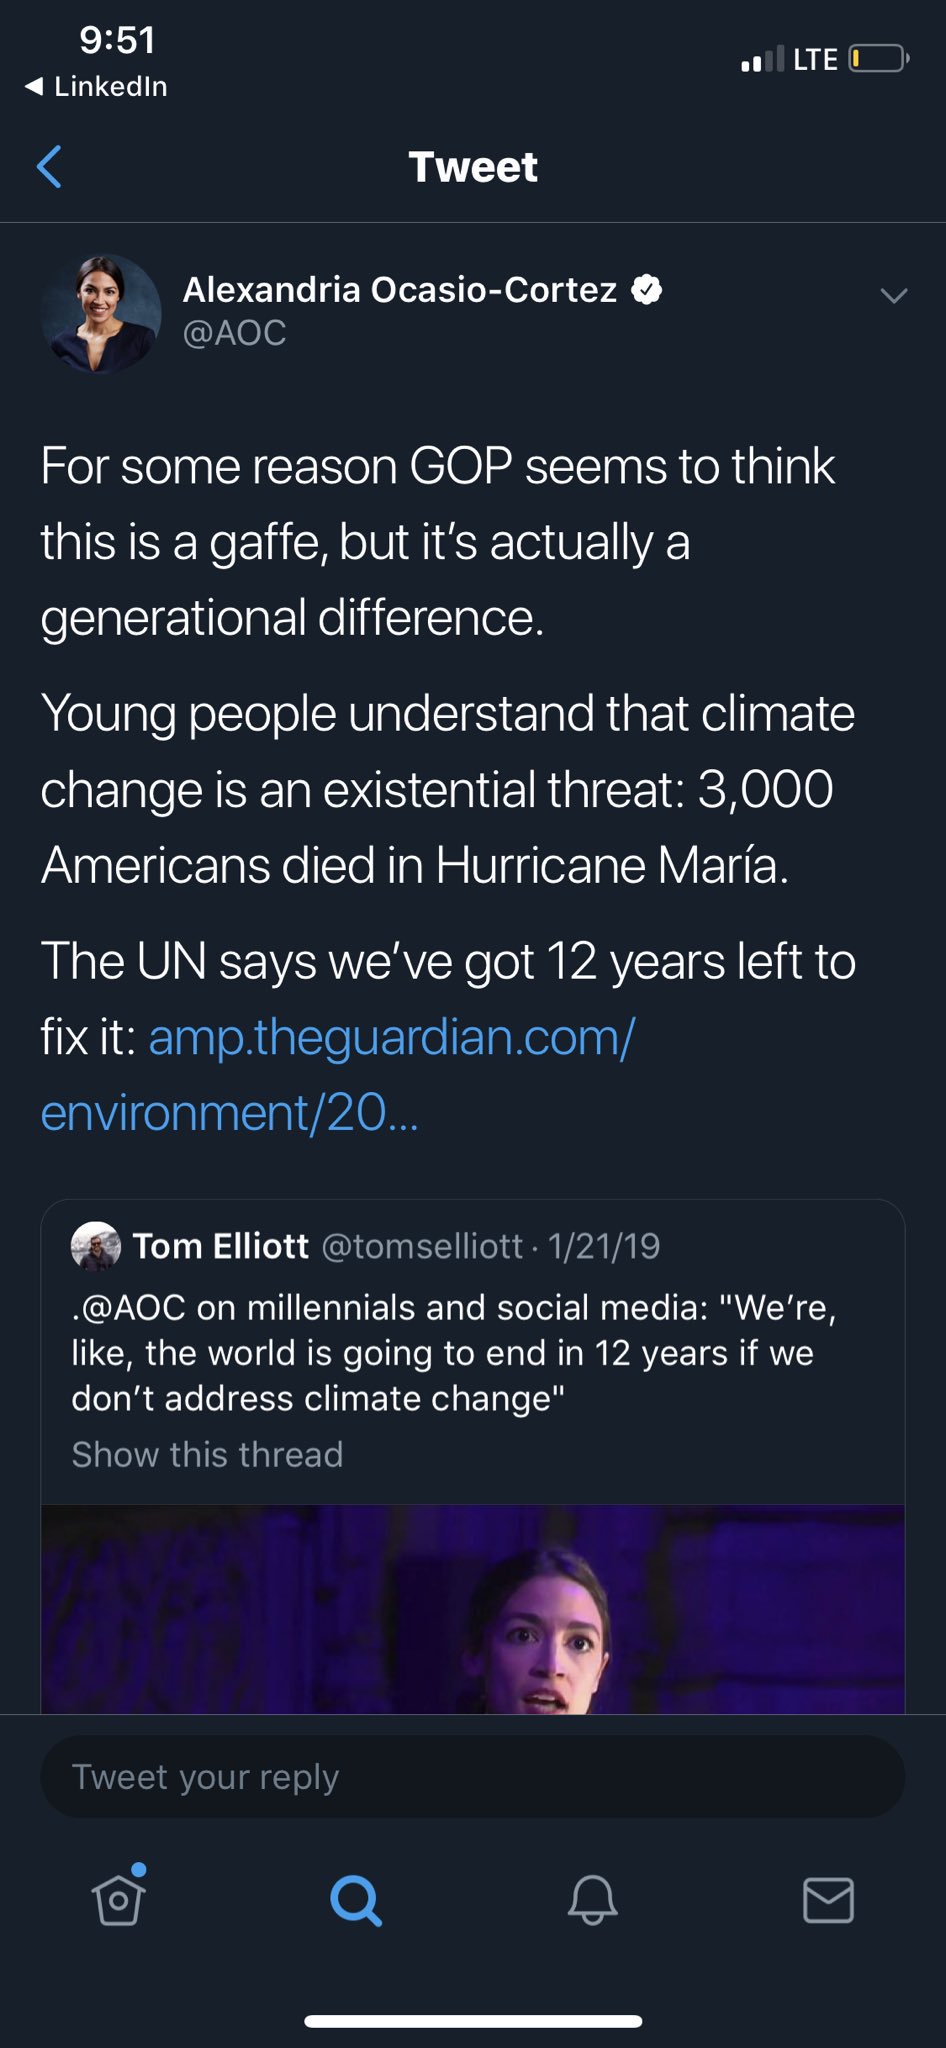Open the amp.theguardian.com link

point(391,1038)
